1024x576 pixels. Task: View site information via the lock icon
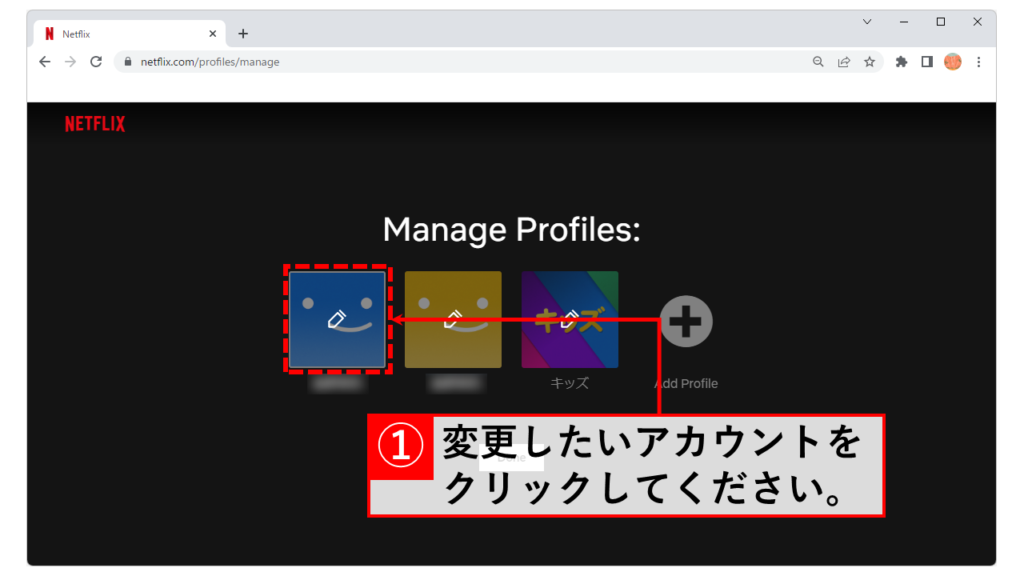tap(127, 62)
